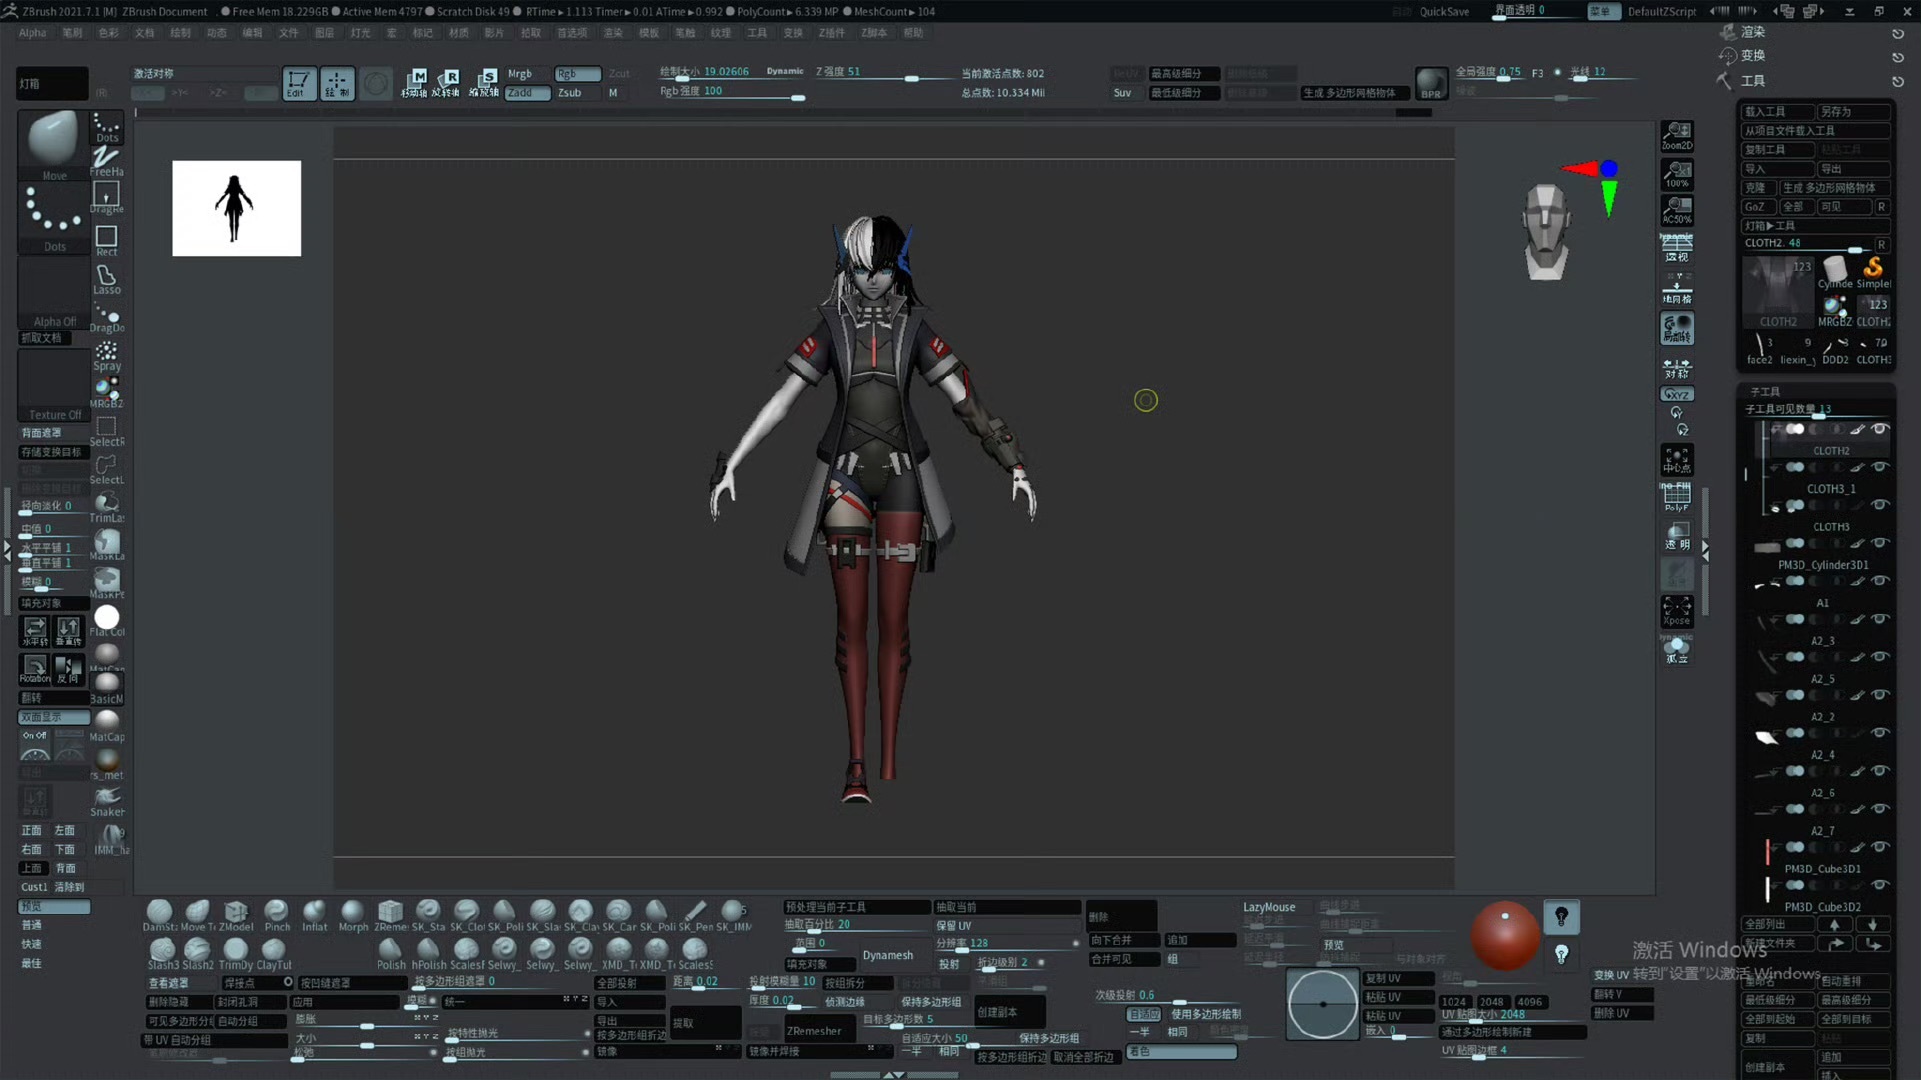The width and height of the screenshot is (1921, 1080).
Task: Toggle 保留 UV option
Action: click(x=1007, y=926)
